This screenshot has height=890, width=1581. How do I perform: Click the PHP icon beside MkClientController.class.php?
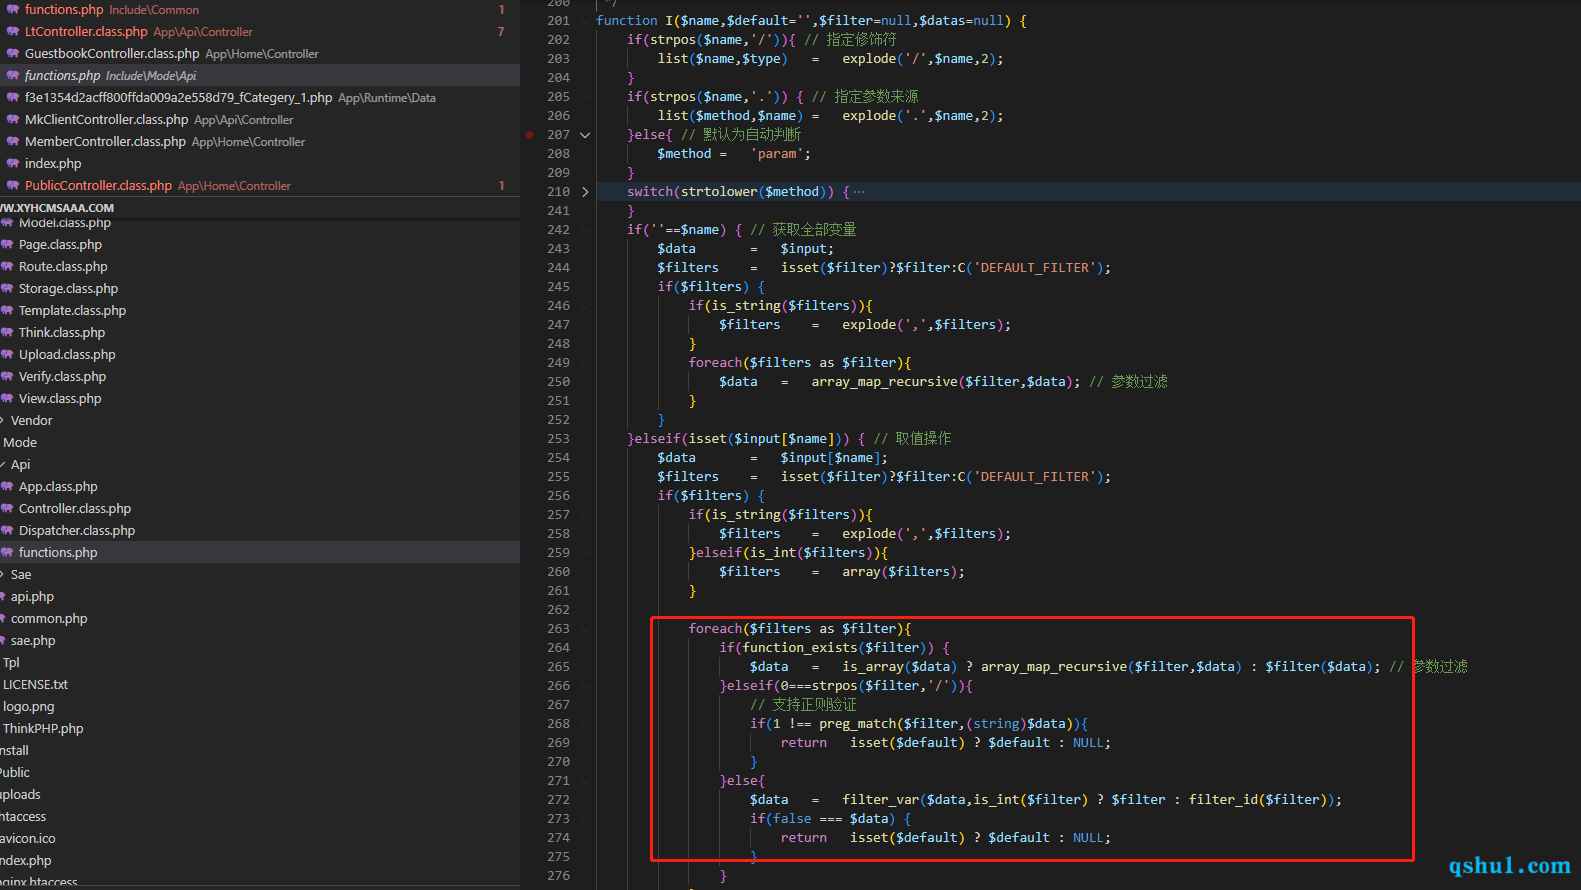coord(13,119)
